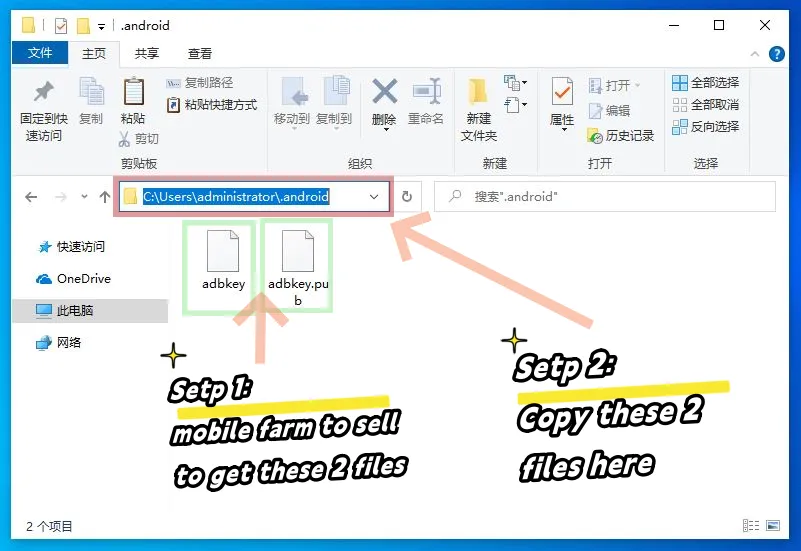Open the Properties icon in ribbon
The width and height of the screenshot is (801, 551).
point(562,95)
